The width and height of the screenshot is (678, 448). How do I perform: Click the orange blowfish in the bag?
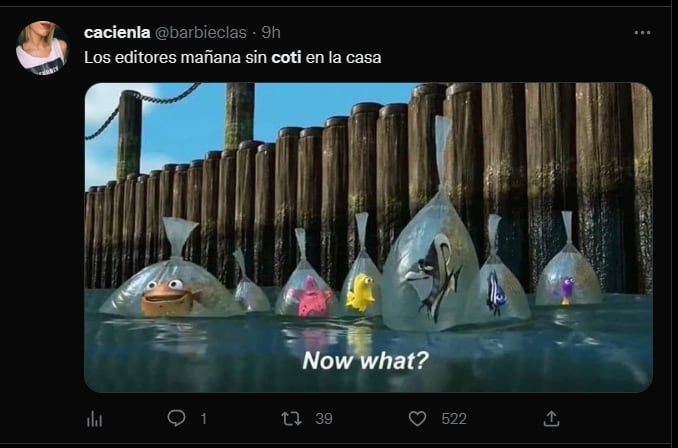165,296
